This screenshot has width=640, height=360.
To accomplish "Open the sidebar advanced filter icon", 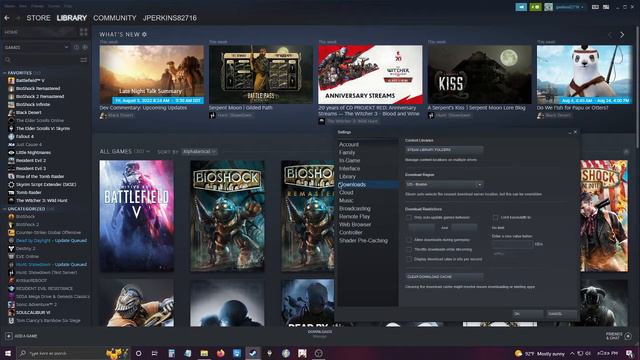I will pos(84,60).
